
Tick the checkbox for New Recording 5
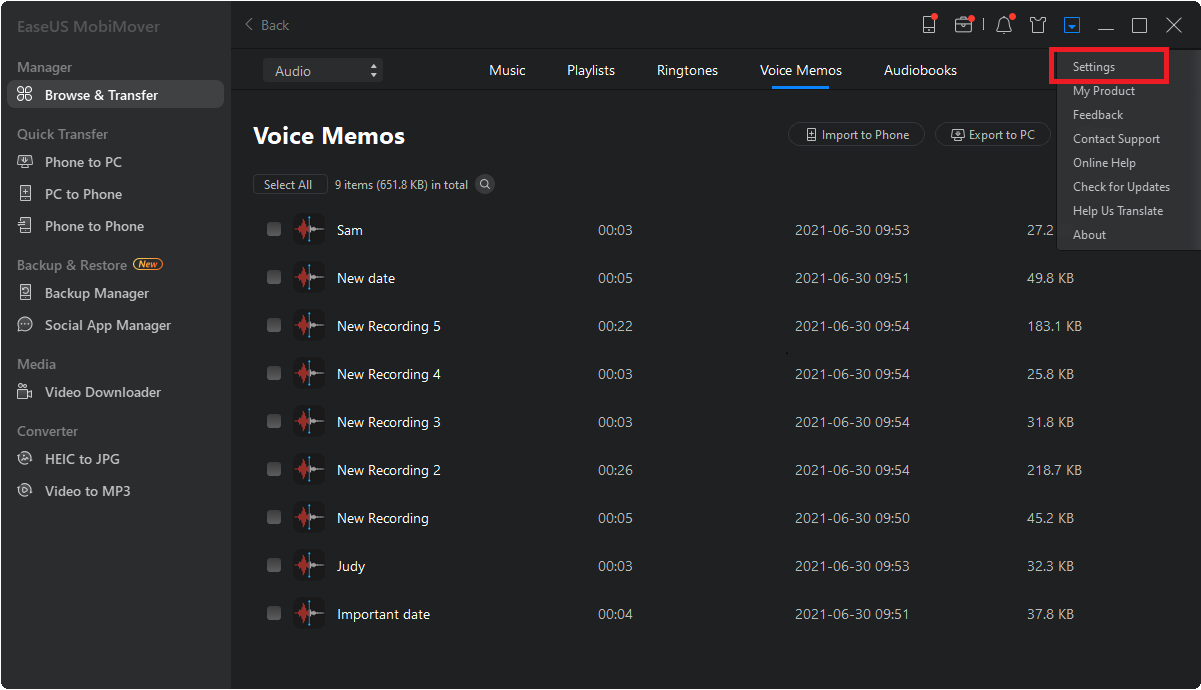pyautogui.click(x=274, y=326)
